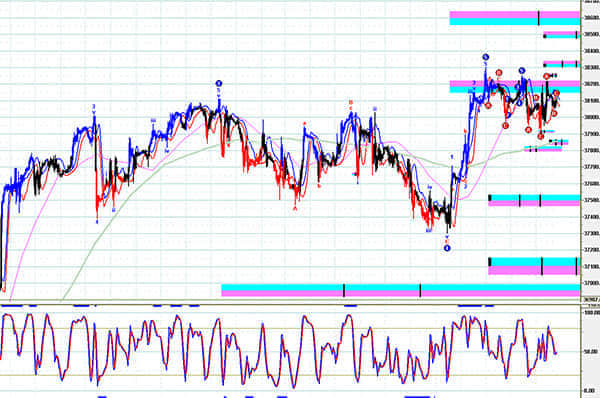The height and width of the screenshot is (398, 600).
Task: Select the topmost magenta-cyan zone bar near 38600
Action: click(x=515, y=18)
